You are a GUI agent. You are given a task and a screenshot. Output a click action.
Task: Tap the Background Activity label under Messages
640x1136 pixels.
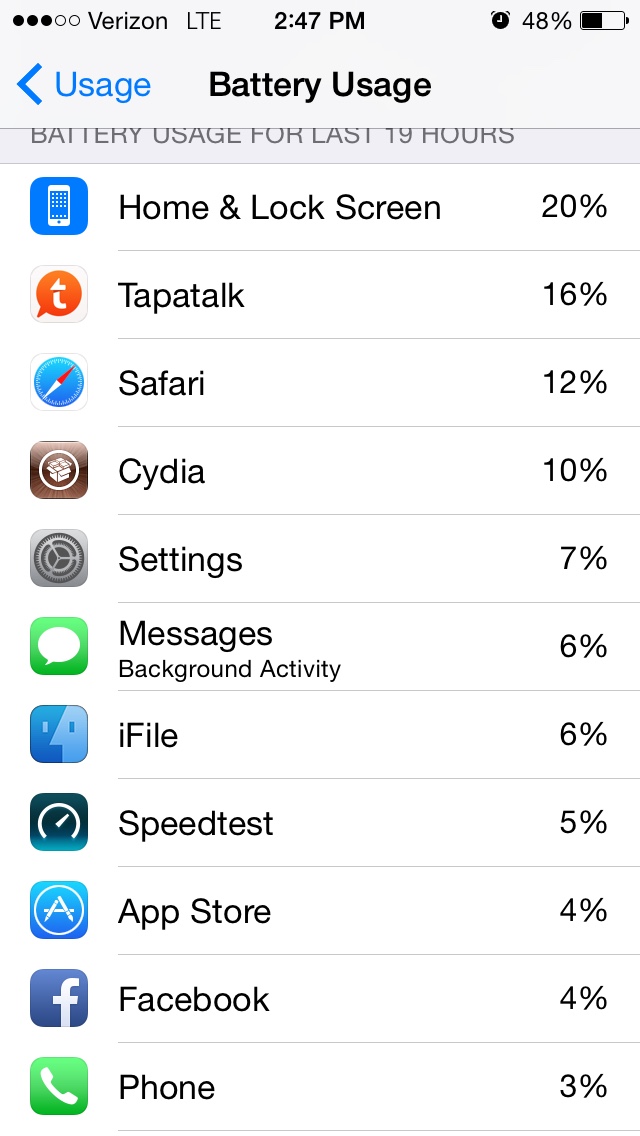tap(229, 669)
